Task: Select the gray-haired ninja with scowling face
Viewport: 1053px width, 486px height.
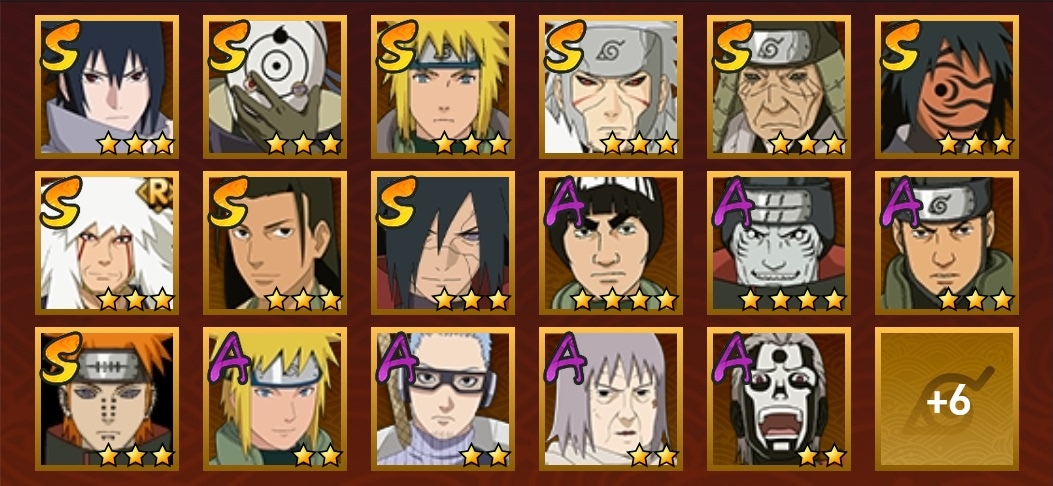Action: coord(610,399)
